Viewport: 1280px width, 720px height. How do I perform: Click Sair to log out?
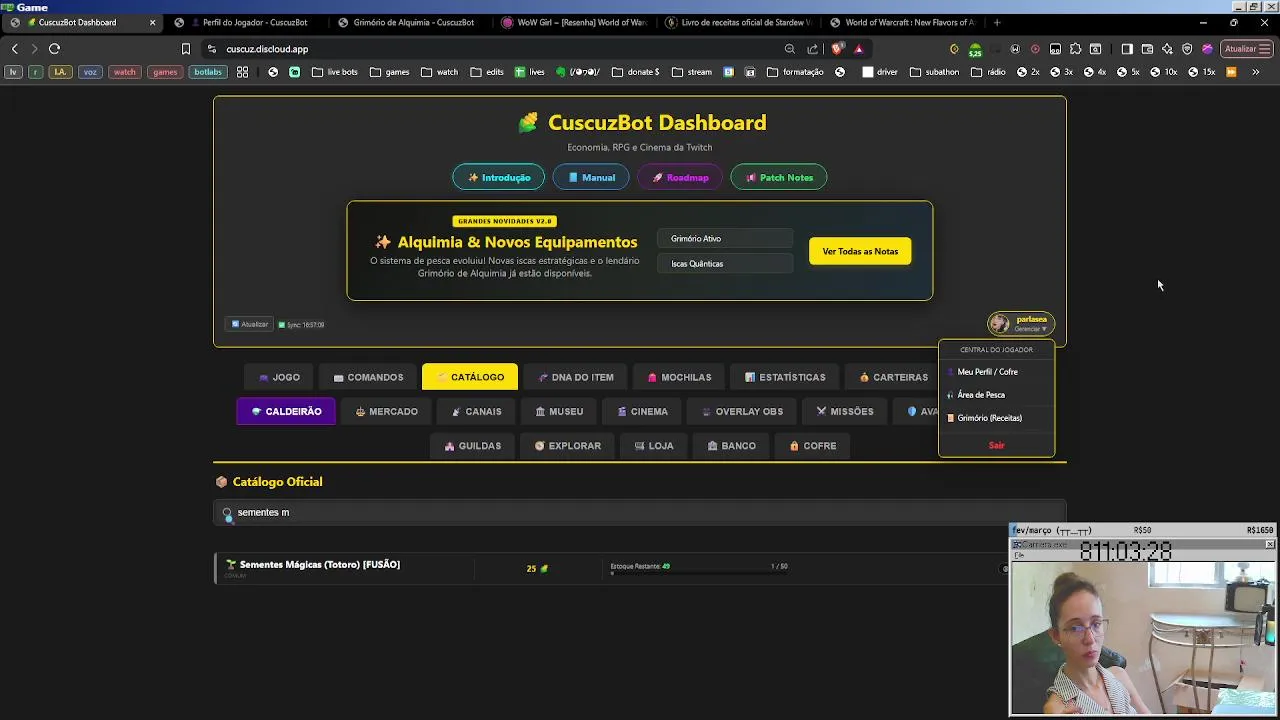point(996,445)
